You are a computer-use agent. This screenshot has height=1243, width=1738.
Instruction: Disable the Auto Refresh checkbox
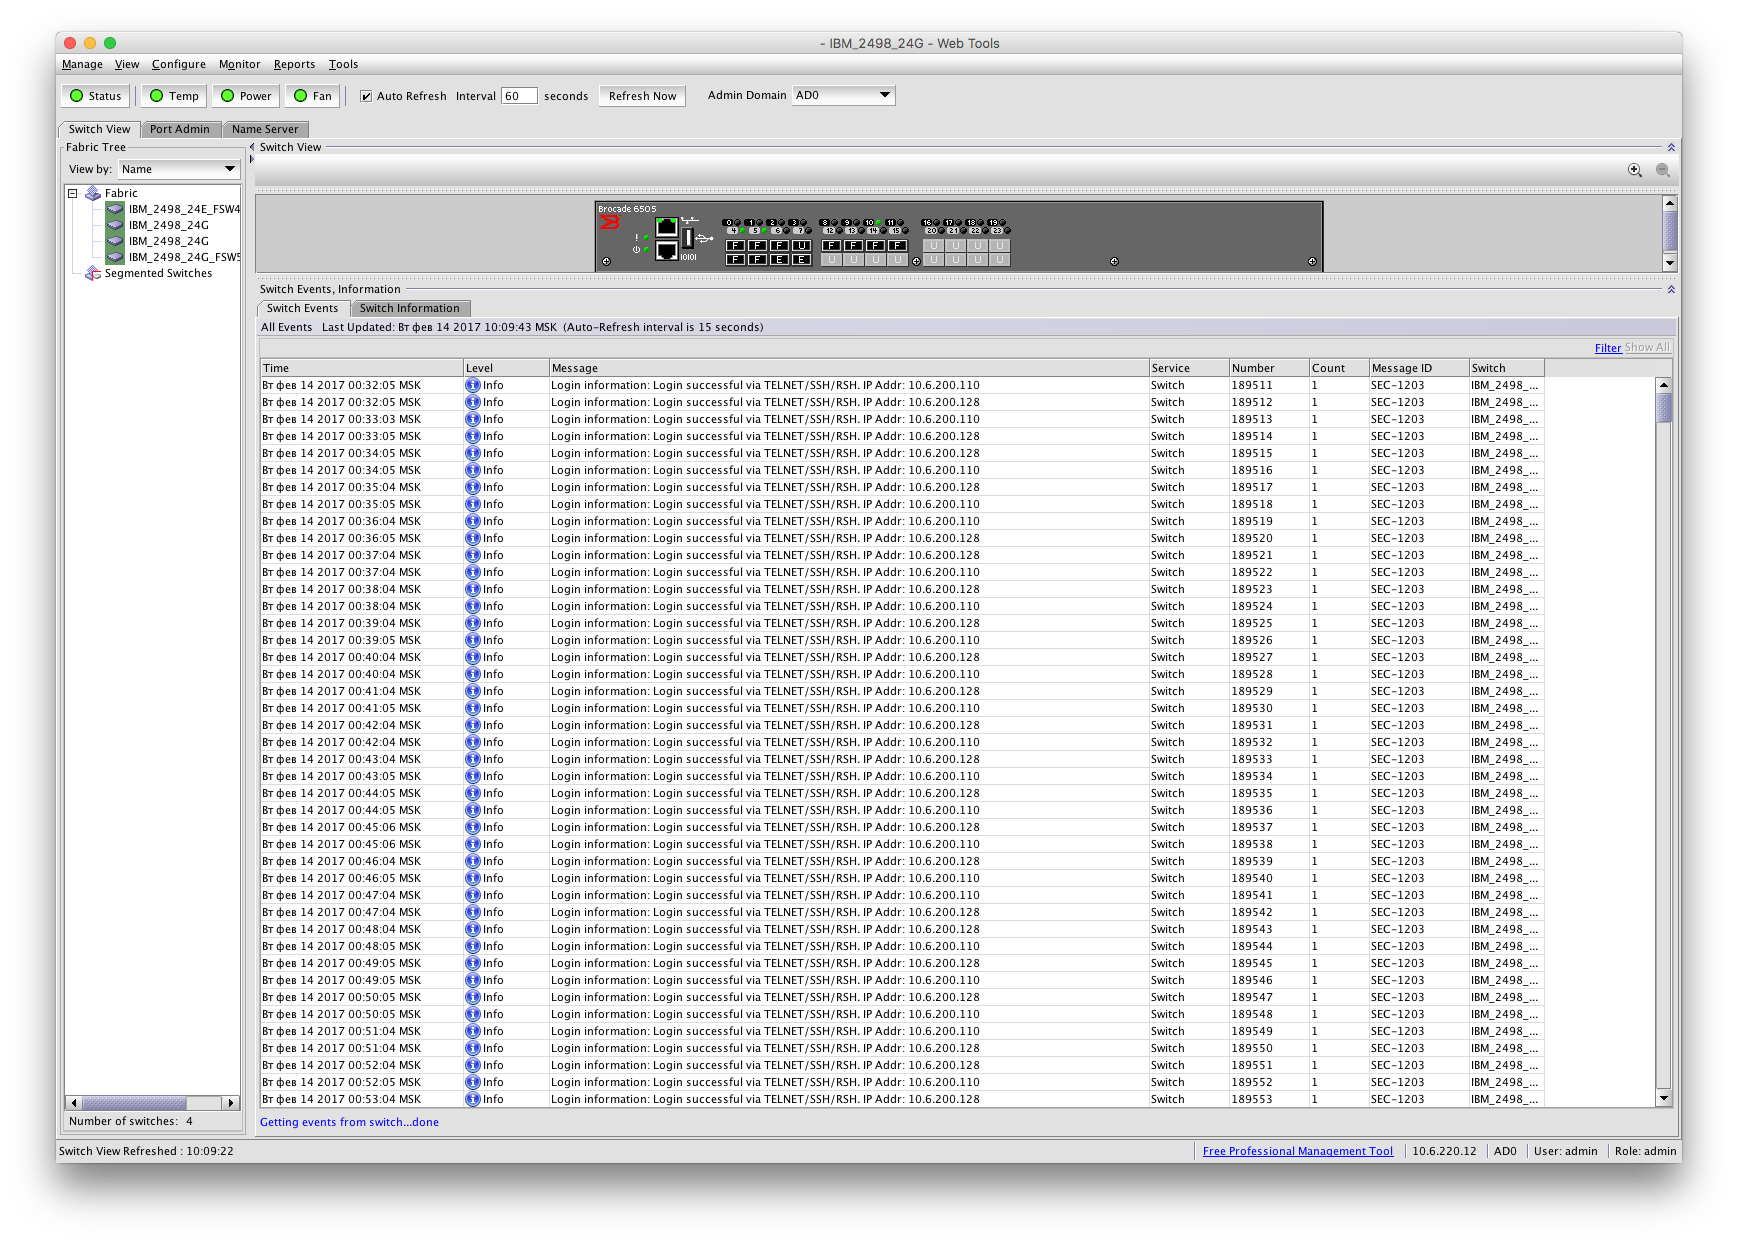(366, 96)
